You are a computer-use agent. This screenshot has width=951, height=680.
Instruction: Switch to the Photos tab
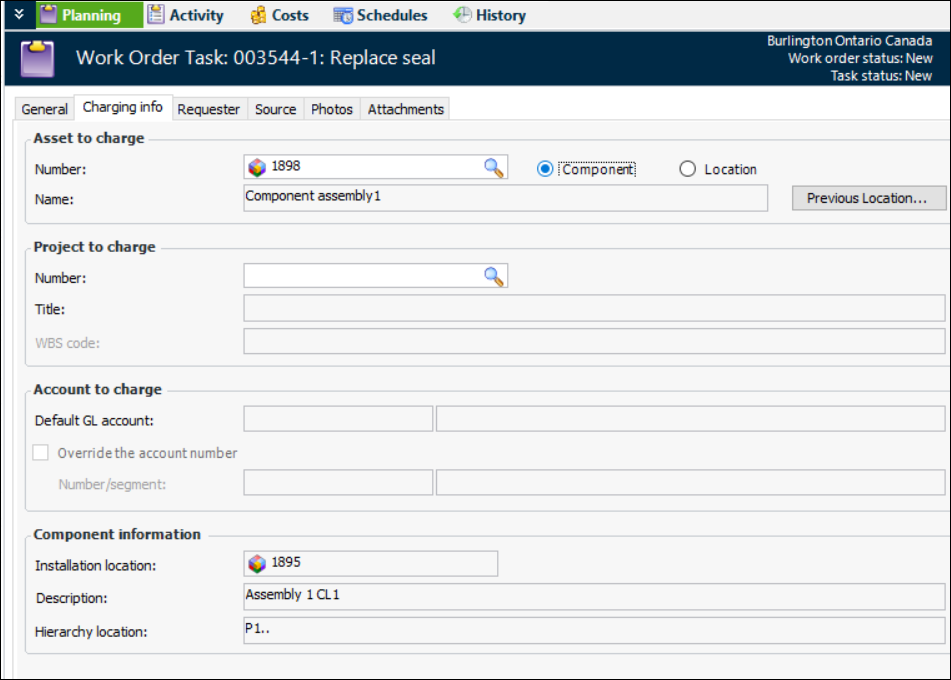pos(332,109)
